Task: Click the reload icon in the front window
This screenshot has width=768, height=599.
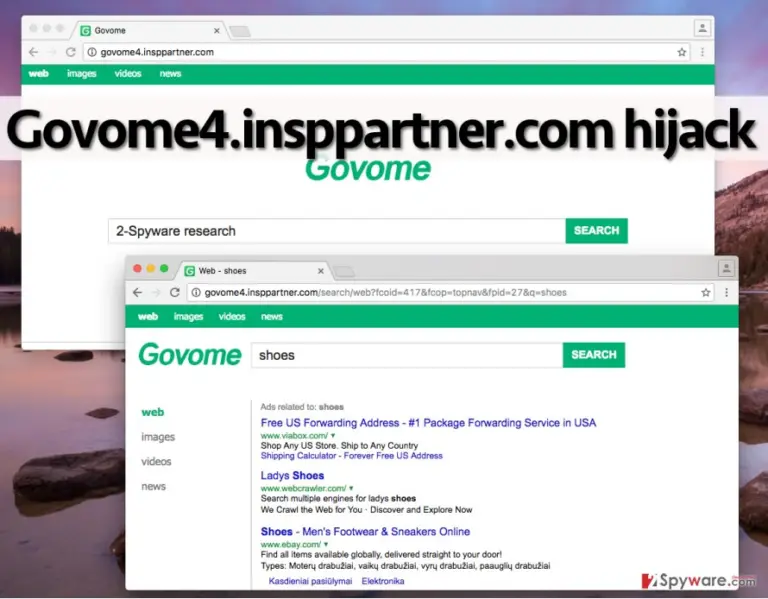Action: (x=174, y=292)
